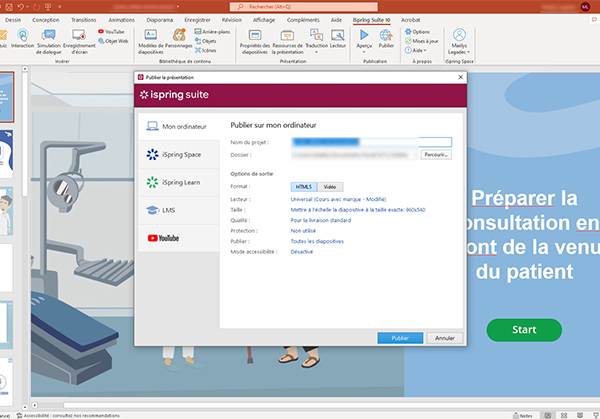
Task: Switch to reading view icon
Action: [x=580, y=416]
